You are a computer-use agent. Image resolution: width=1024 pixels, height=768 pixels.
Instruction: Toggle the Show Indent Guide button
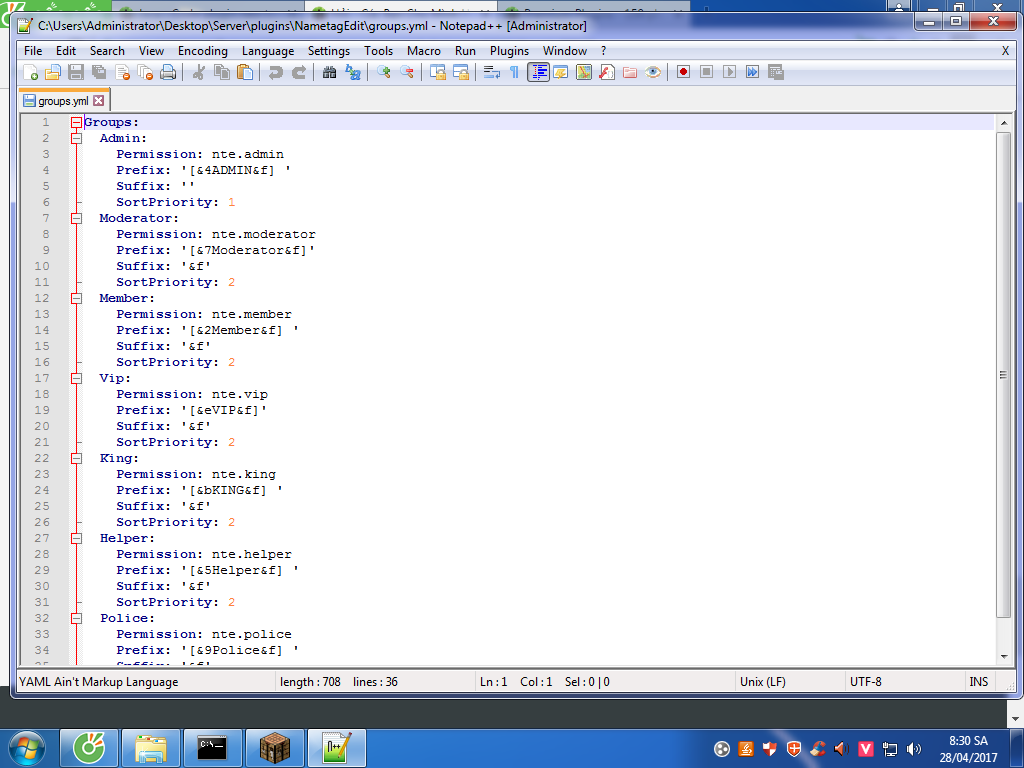coord(538,72)
